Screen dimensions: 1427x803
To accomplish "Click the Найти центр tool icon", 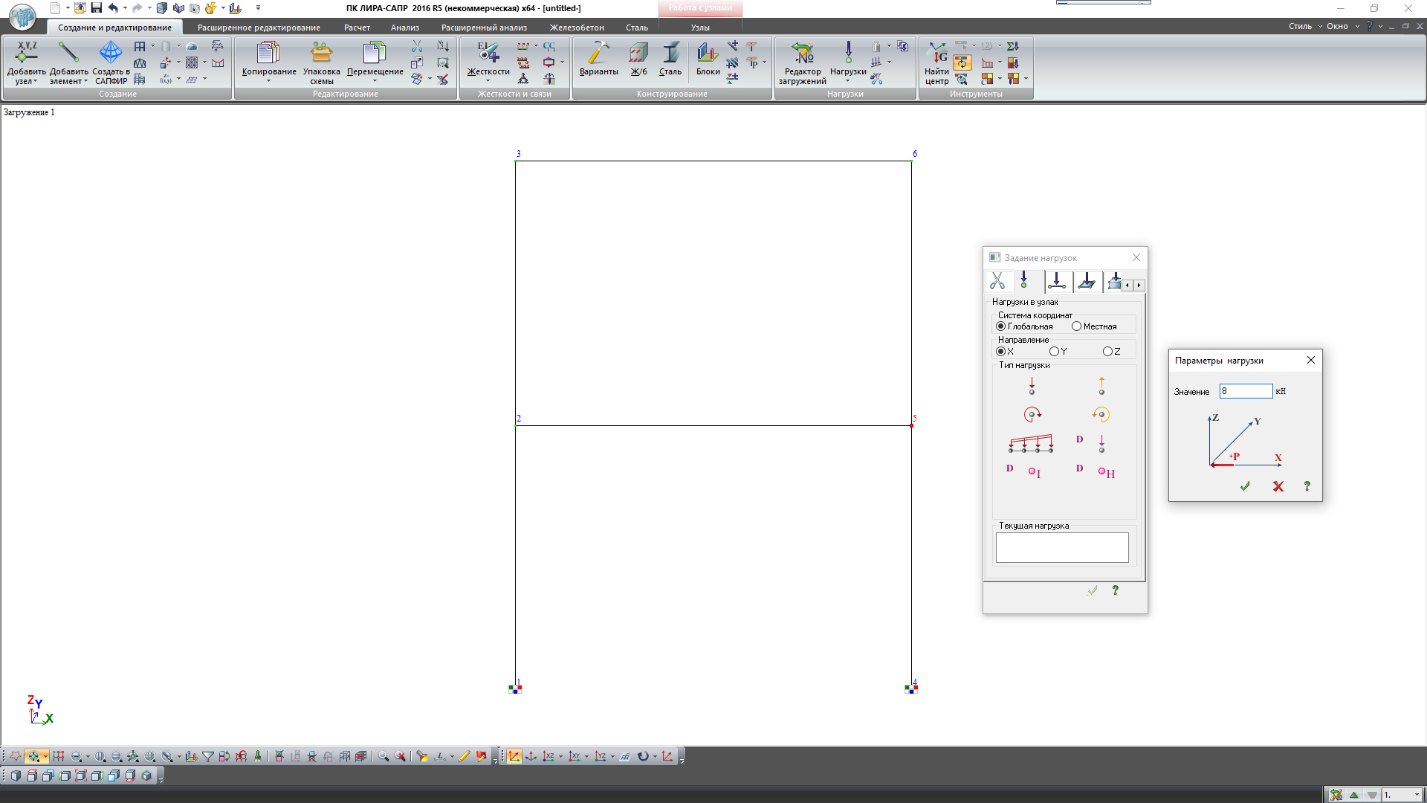I will 937,52.
